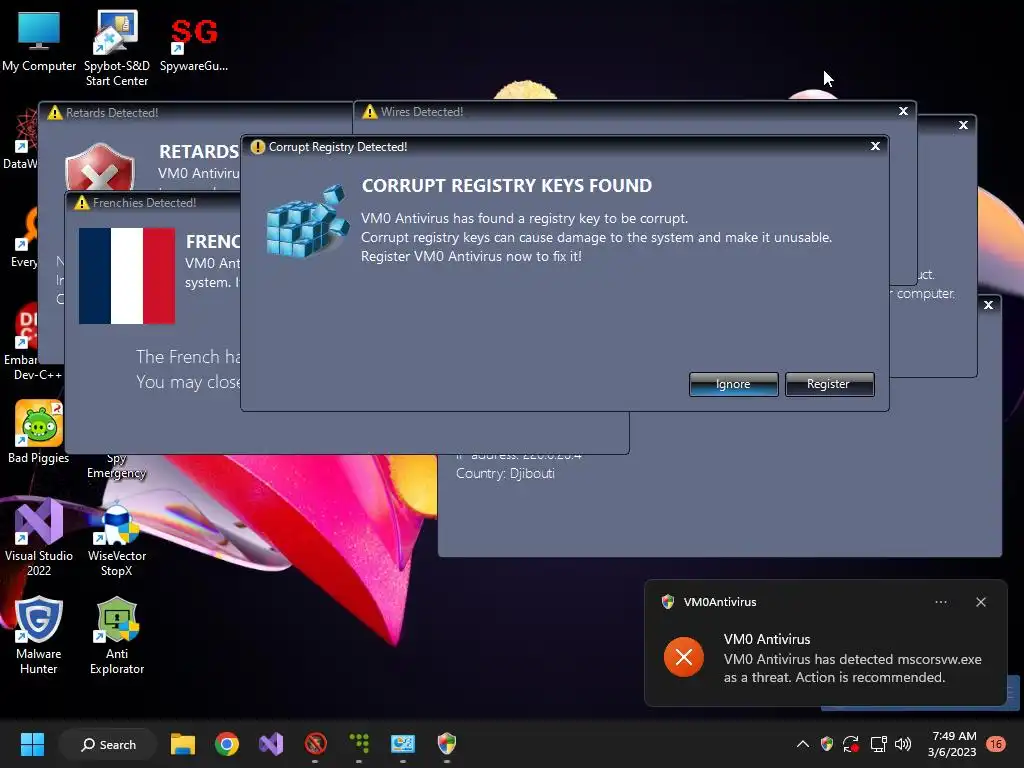The image size is (1024, 768).
Task: Open Bad Piggies desktop shortcut
Action: click(39, 432)
